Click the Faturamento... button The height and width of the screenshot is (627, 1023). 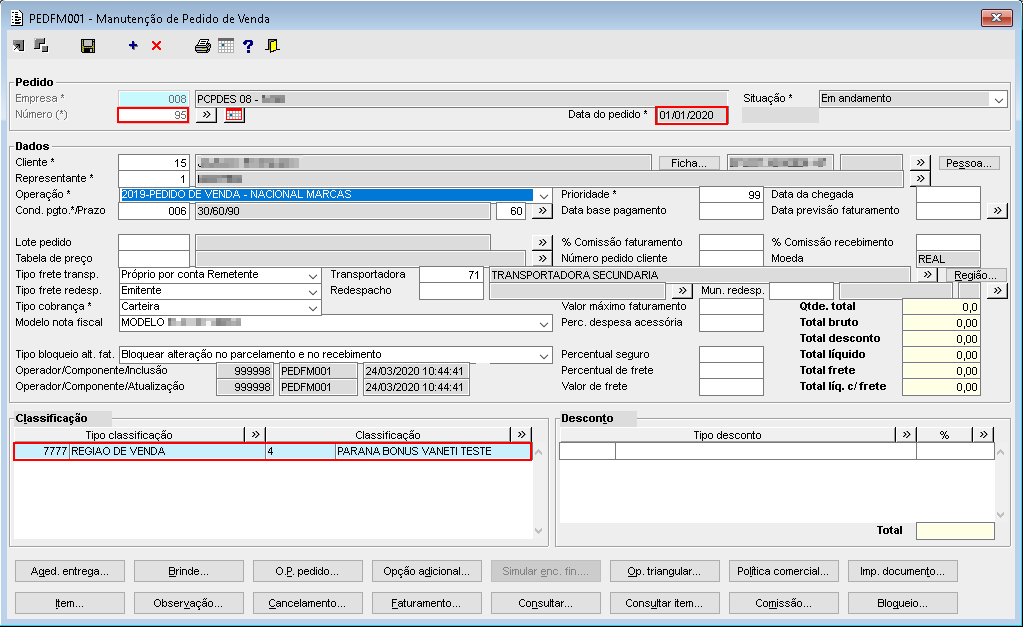427,603
